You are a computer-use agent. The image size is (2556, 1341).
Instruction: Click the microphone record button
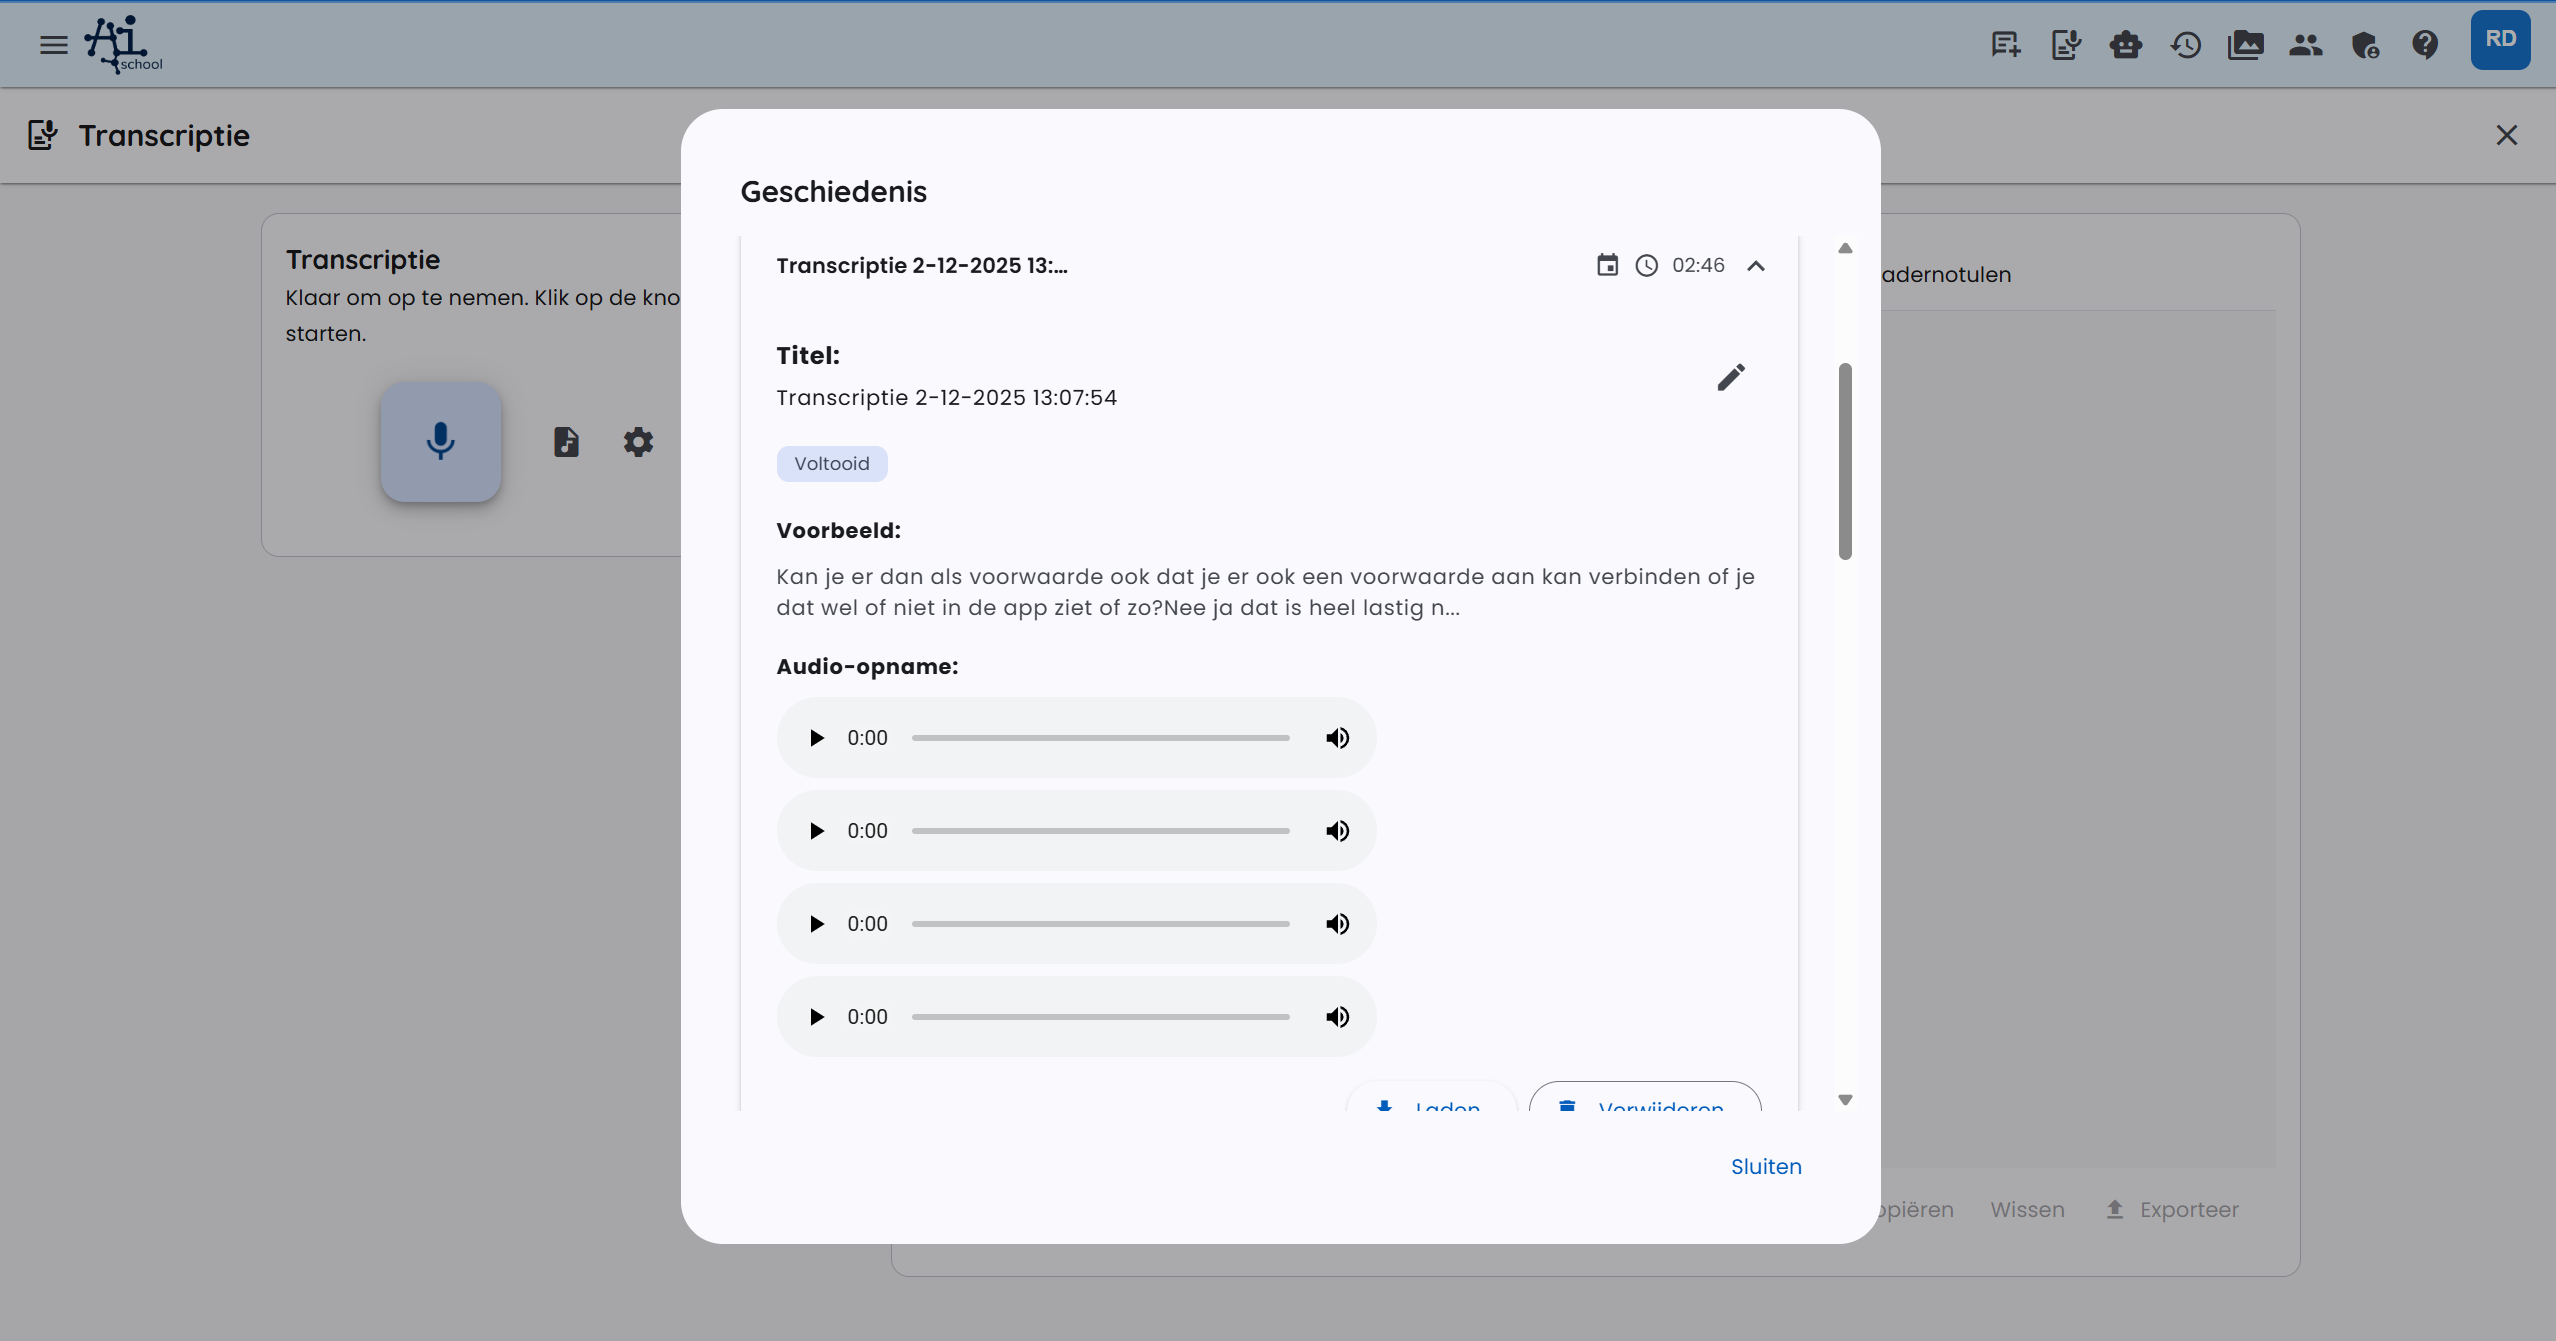point(440,441)
